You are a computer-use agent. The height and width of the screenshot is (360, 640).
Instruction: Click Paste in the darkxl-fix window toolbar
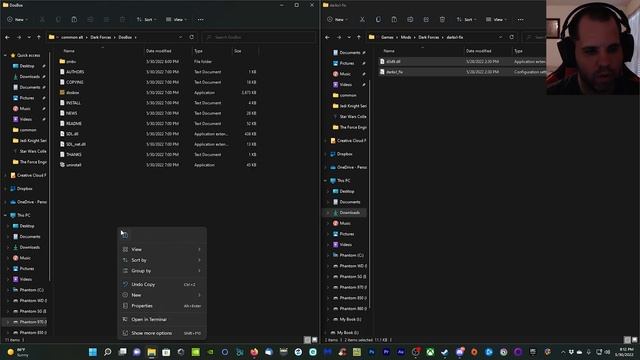(394, 20)
